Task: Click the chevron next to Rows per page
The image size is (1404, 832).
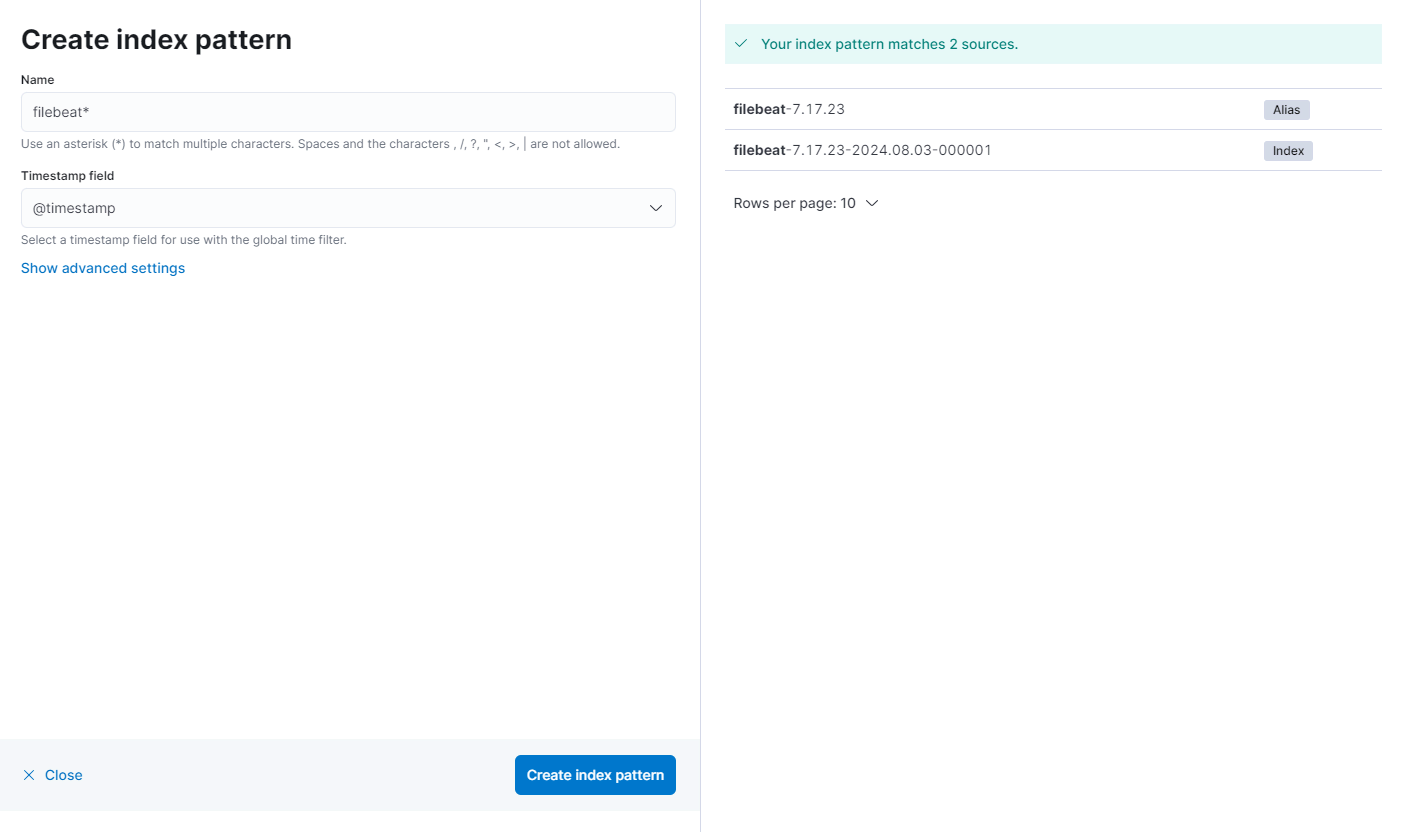Action: 872,203
